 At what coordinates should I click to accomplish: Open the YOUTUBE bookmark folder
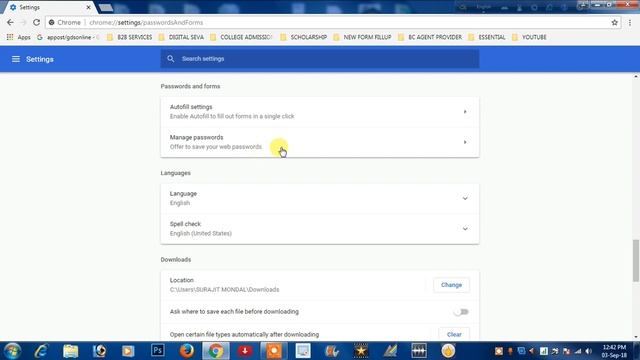click(529, 37)
